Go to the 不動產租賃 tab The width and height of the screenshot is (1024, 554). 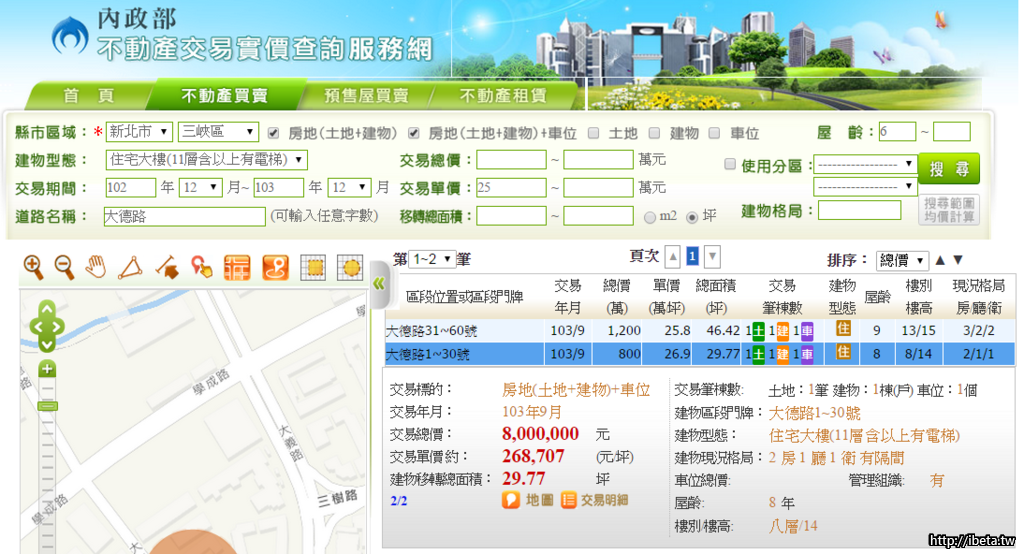[x=503, y=96]
